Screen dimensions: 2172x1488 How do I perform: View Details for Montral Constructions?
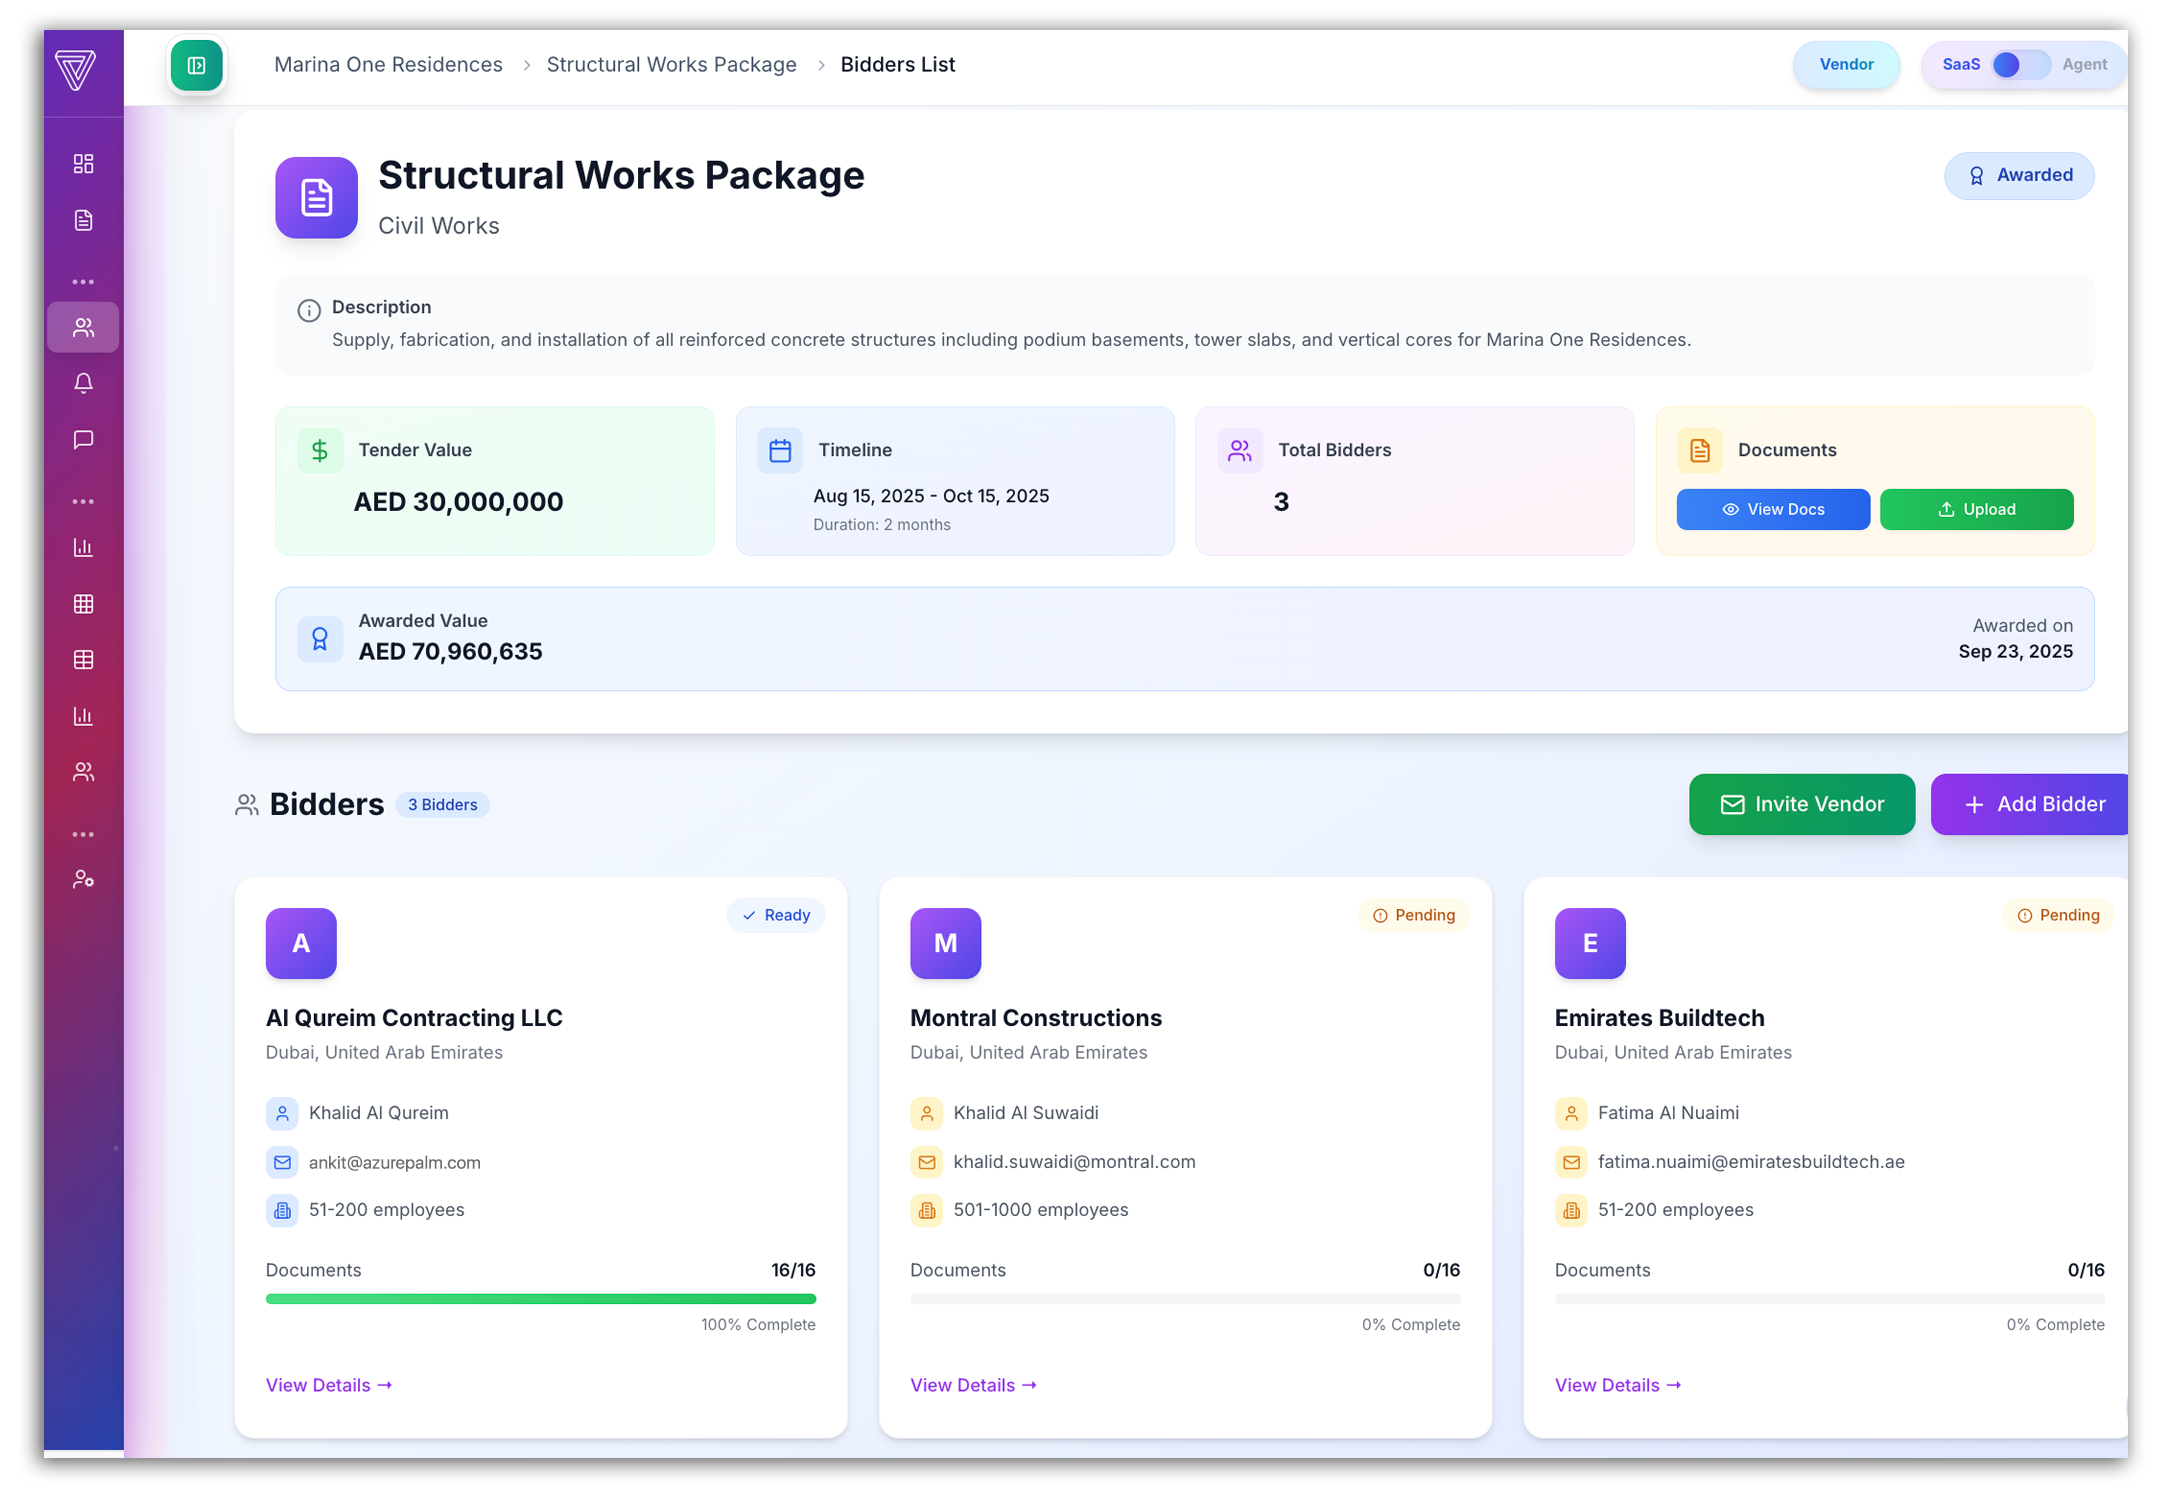pyautogui.click(x=973, y=1386)
